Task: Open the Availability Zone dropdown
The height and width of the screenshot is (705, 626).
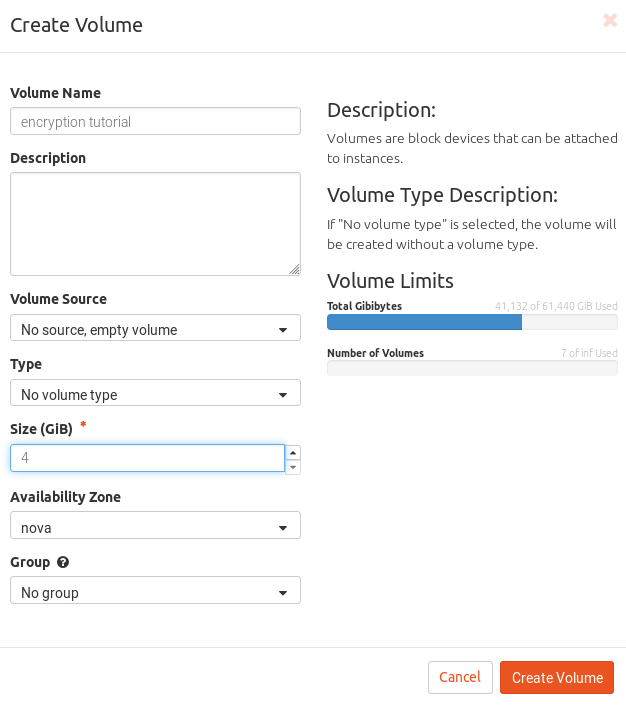Action: (x=155, y=526)
